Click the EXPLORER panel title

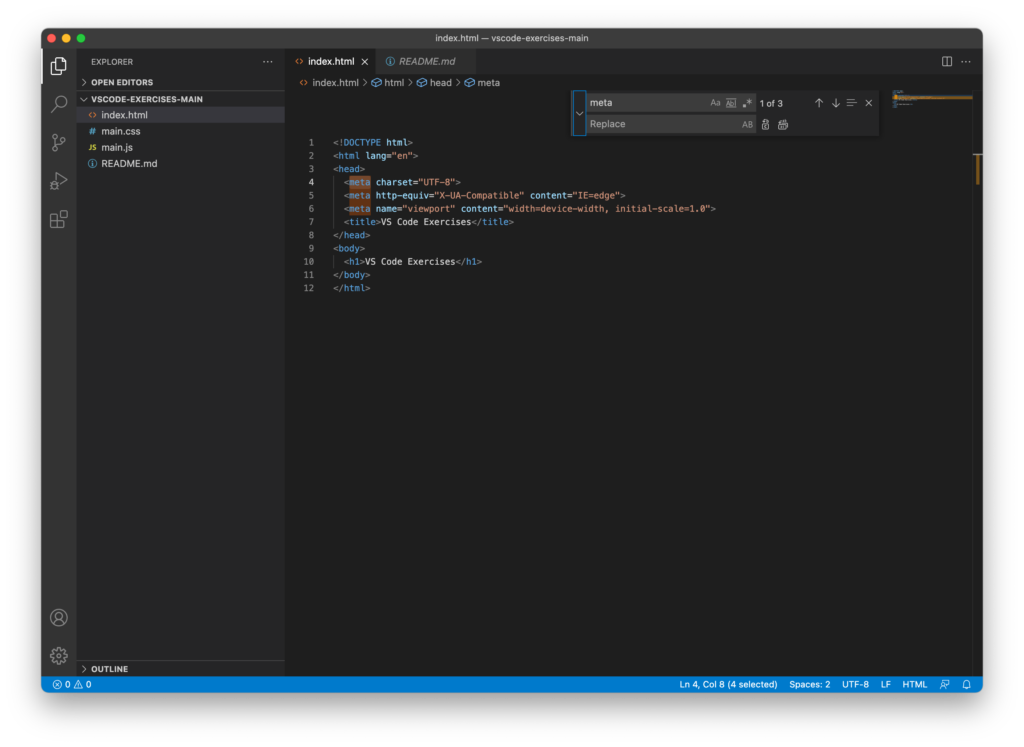coord(112,62)
